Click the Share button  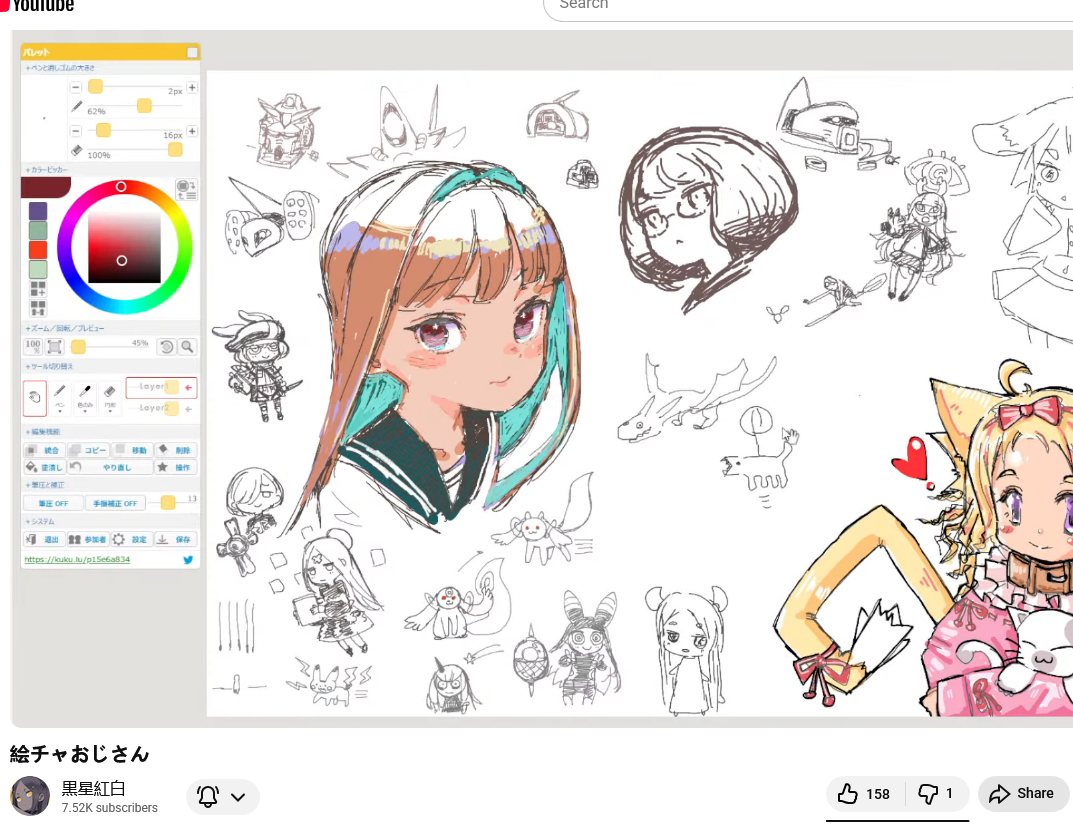[x=1023, y=794]
